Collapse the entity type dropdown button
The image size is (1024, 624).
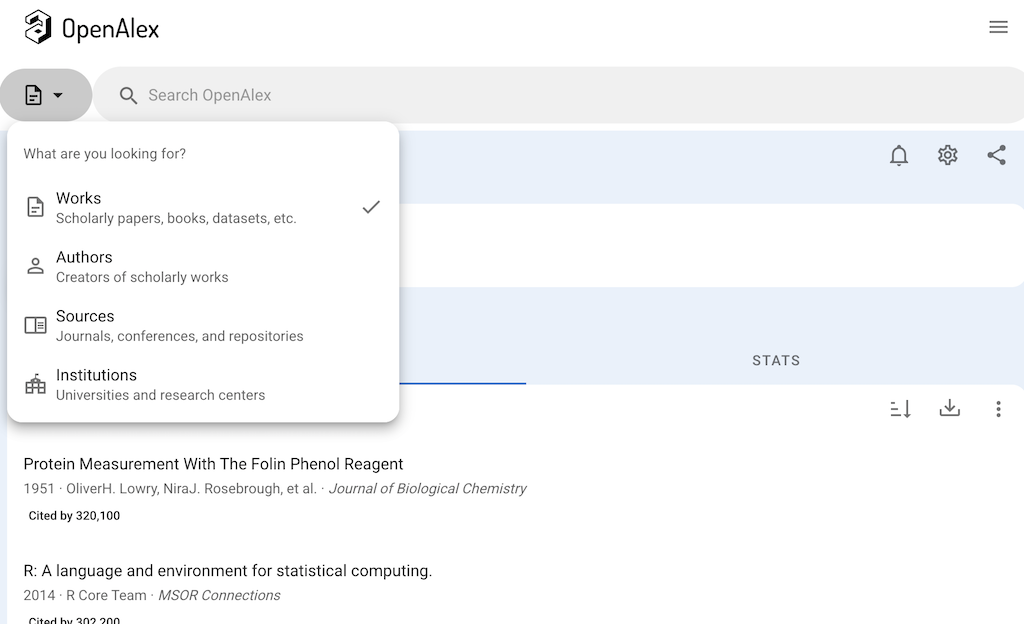pyautogui.click(x=45, y=95)
